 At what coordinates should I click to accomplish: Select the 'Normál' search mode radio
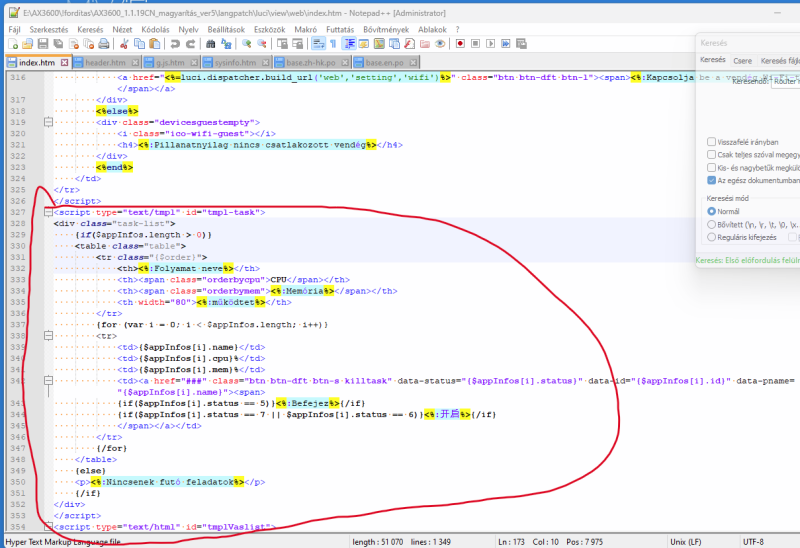pos(711,211)
